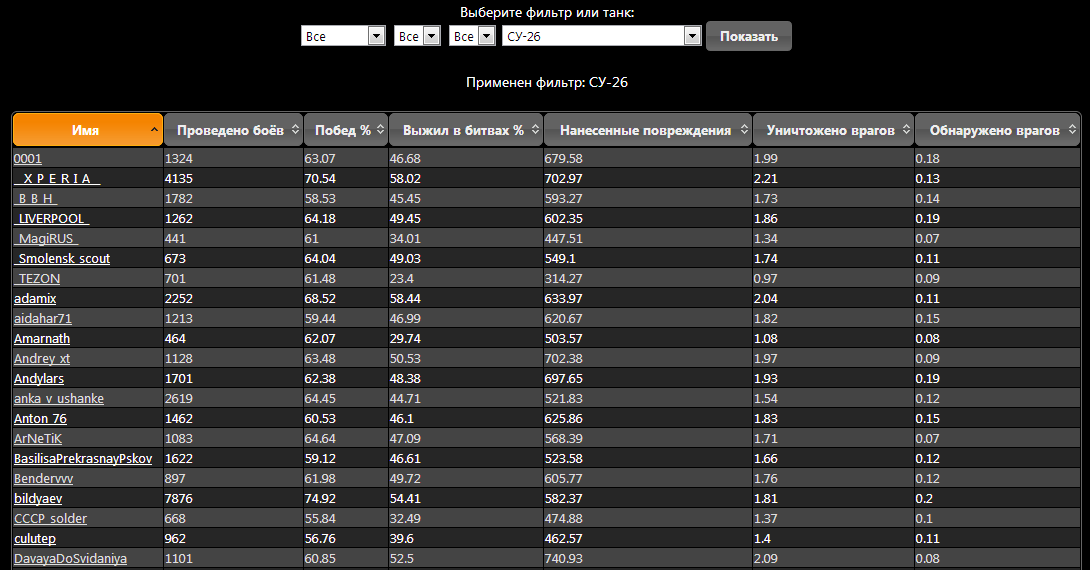This screenshot has width=1090, height=570.
Task: Click sort arrows in Обнаружено врагов header
Action: (x=1071, y=130)
